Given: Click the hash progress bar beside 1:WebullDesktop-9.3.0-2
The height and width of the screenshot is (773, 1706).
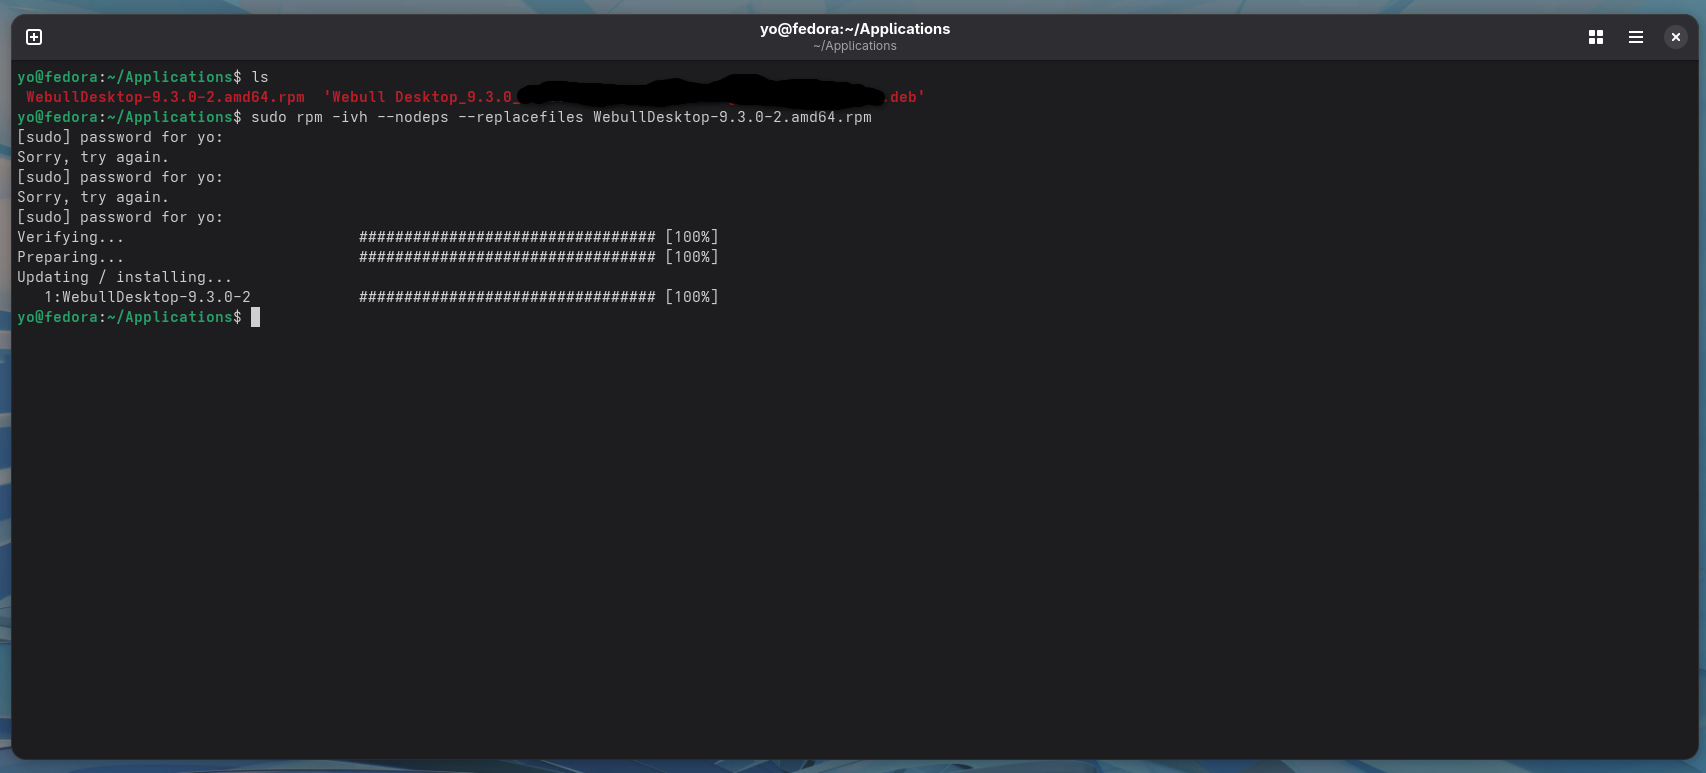Looking at the screenshot, I should click(507, 297).
